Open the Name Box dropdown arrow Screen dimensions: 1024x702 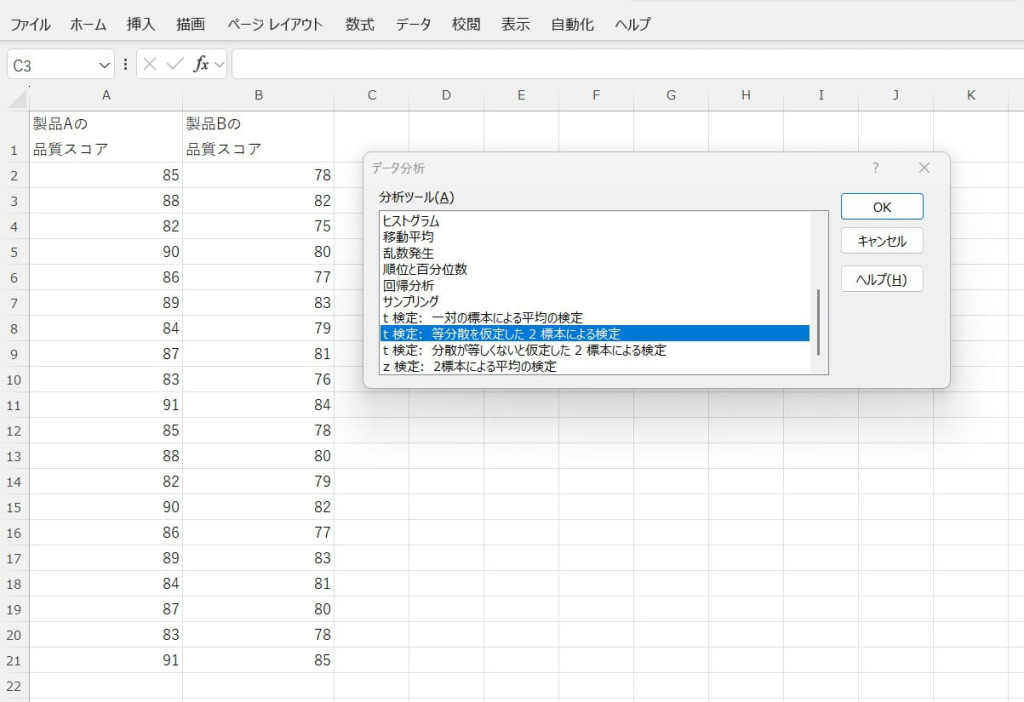pos(105,65)
